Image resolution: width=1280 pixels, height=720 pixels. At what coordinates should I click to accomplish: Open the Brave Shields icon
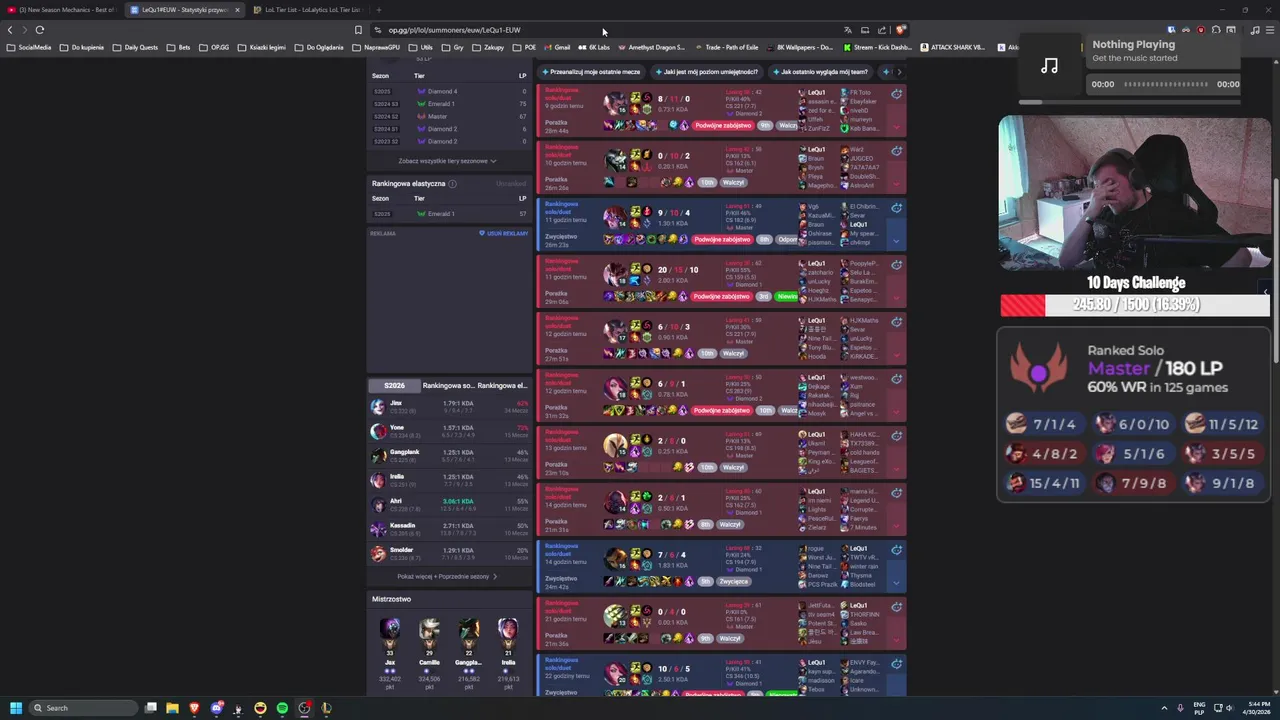click(x=900, y=30)
